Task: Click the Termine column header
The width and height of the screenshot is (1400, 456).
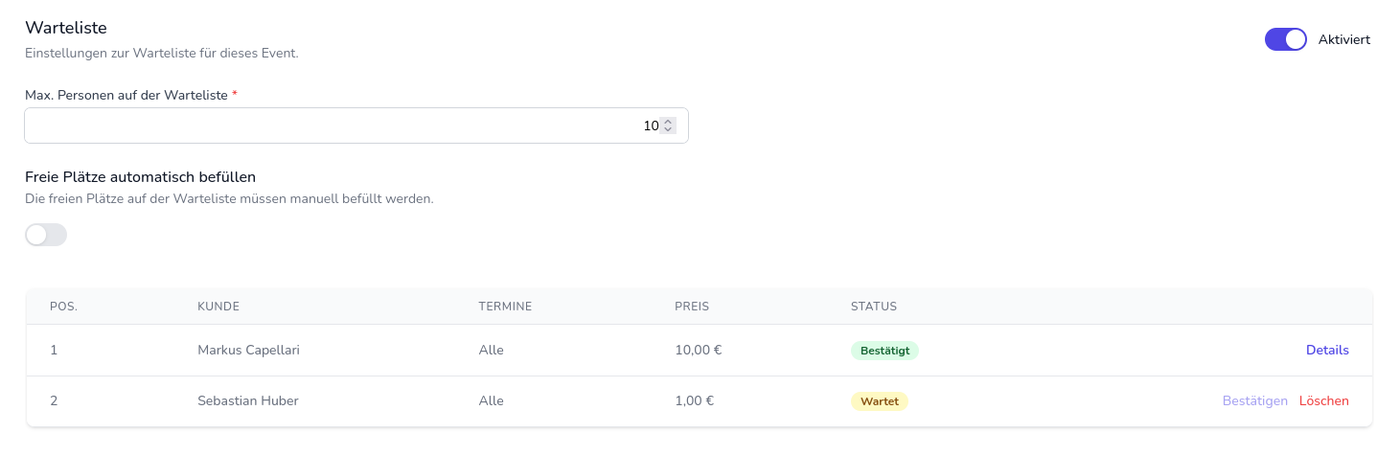Action: (x=505, y=306)
